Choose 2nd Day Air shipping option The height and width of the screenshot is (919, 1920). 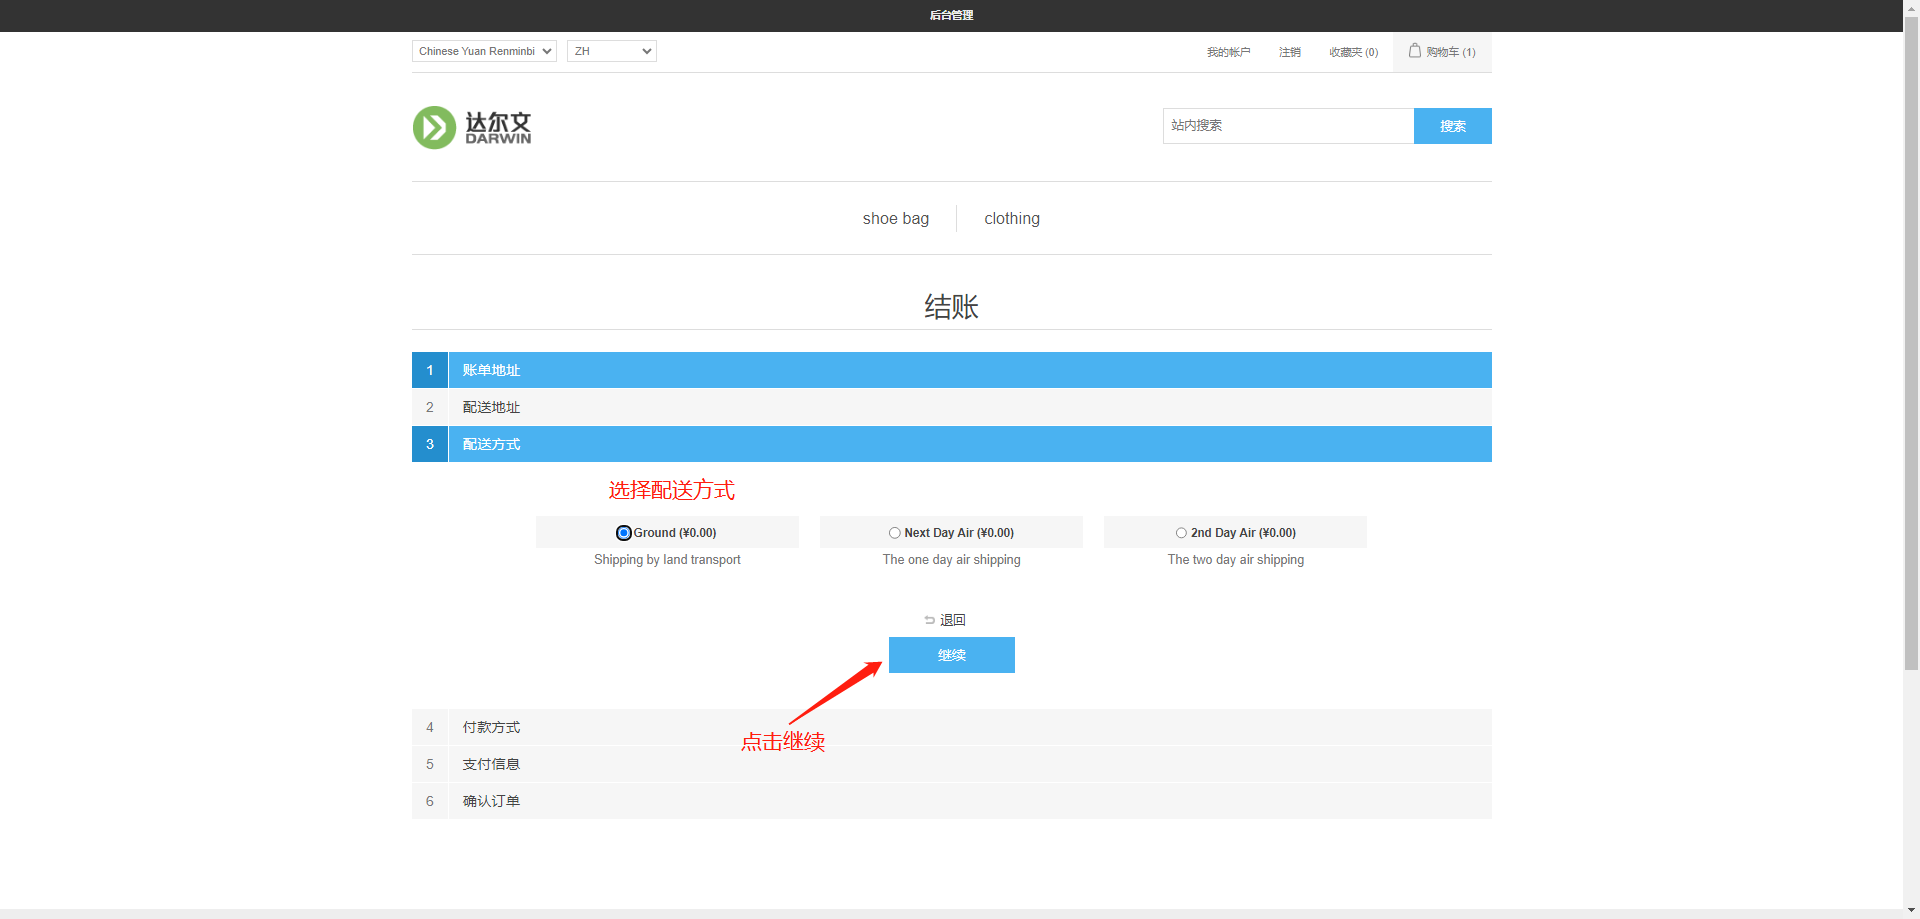click(1181, 533)
